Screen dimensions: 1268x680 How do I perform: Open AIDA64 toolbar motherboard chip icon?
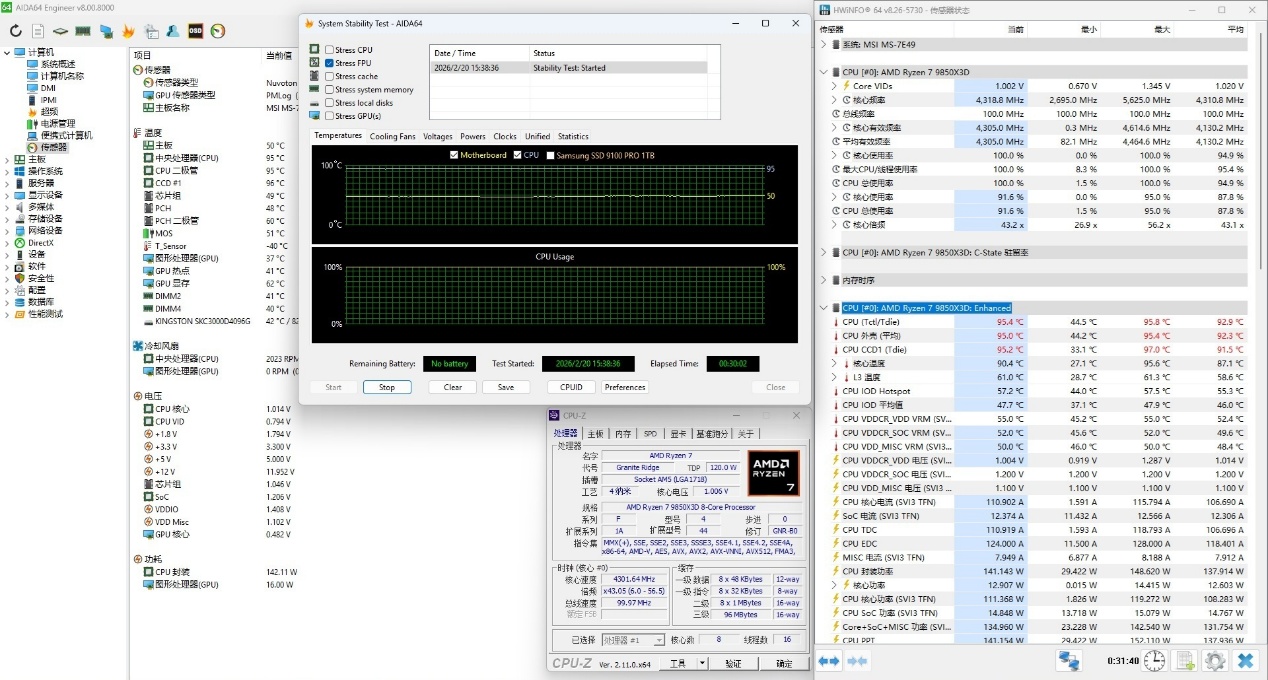point(60,31)
